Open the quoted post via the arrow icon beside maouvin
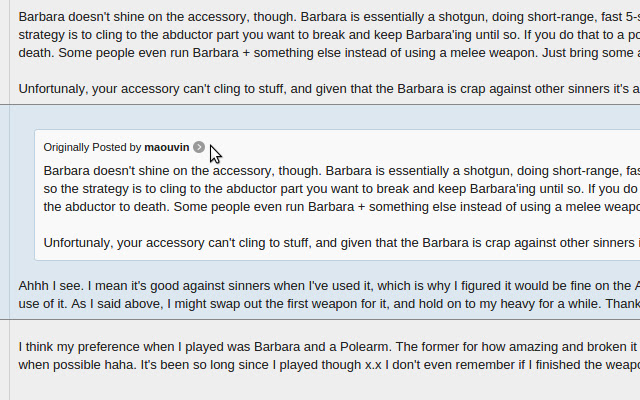 199,147
